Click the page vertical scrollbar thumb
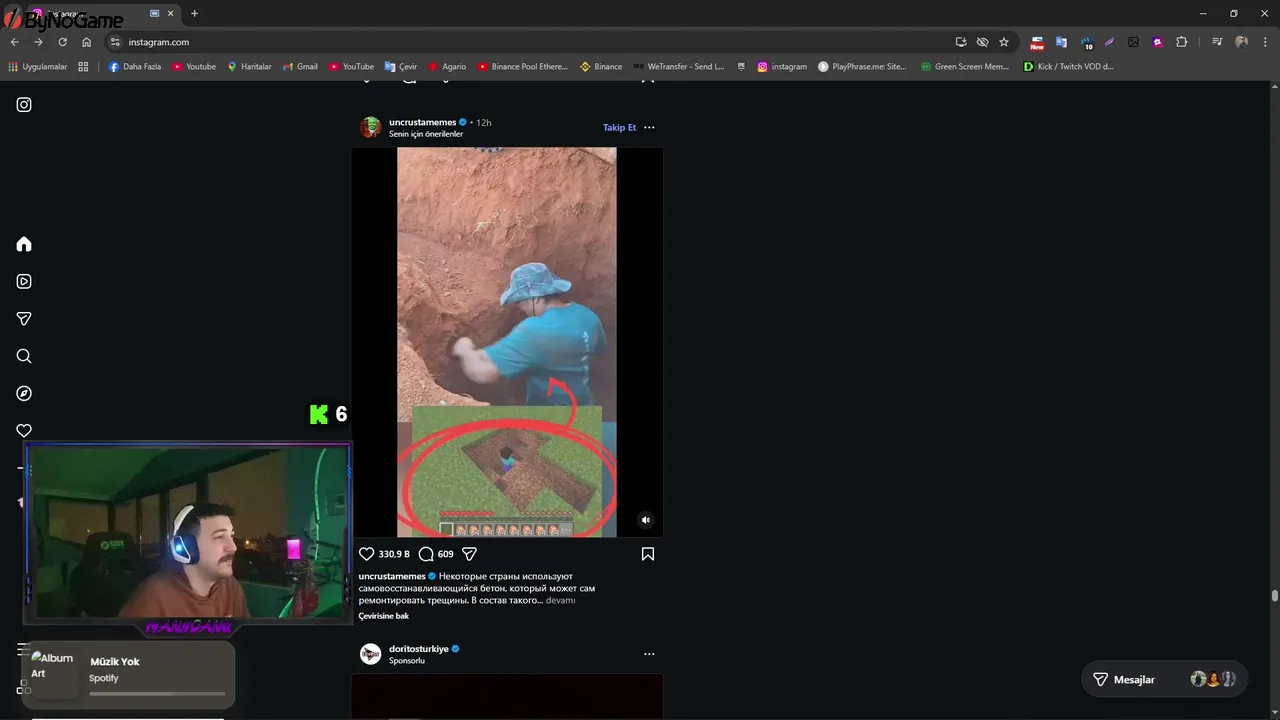1280x720 pixels. pyautogui.click(x=1274, y=596)
